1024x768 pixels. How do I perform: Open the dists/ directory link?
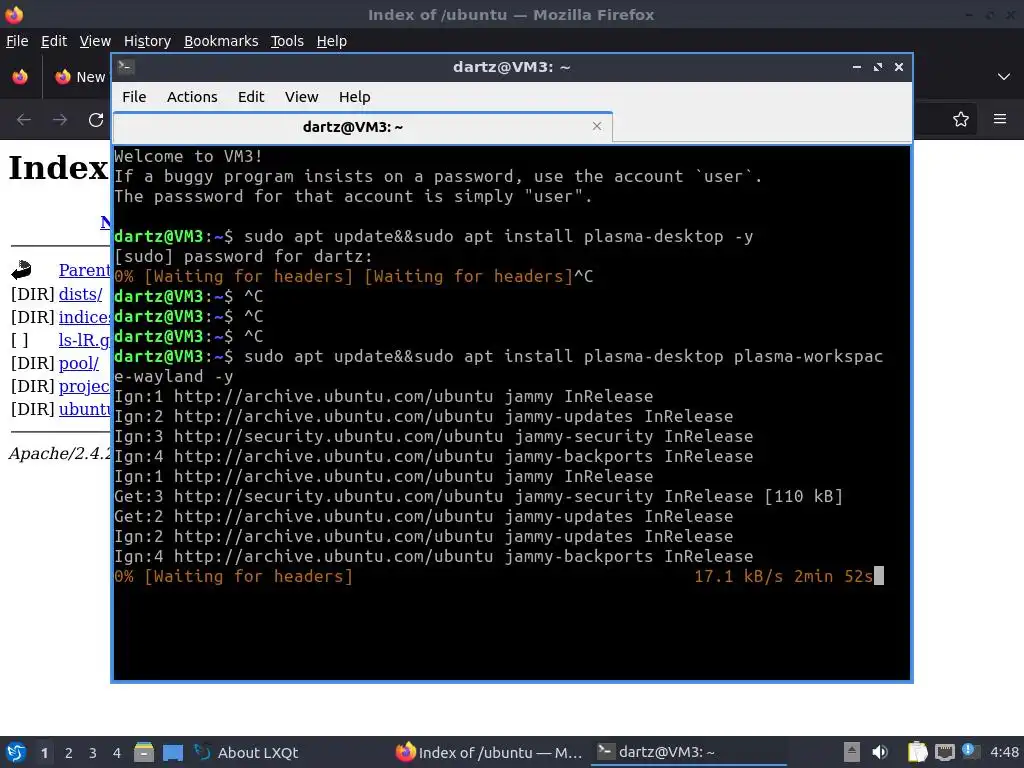point(80,295)
